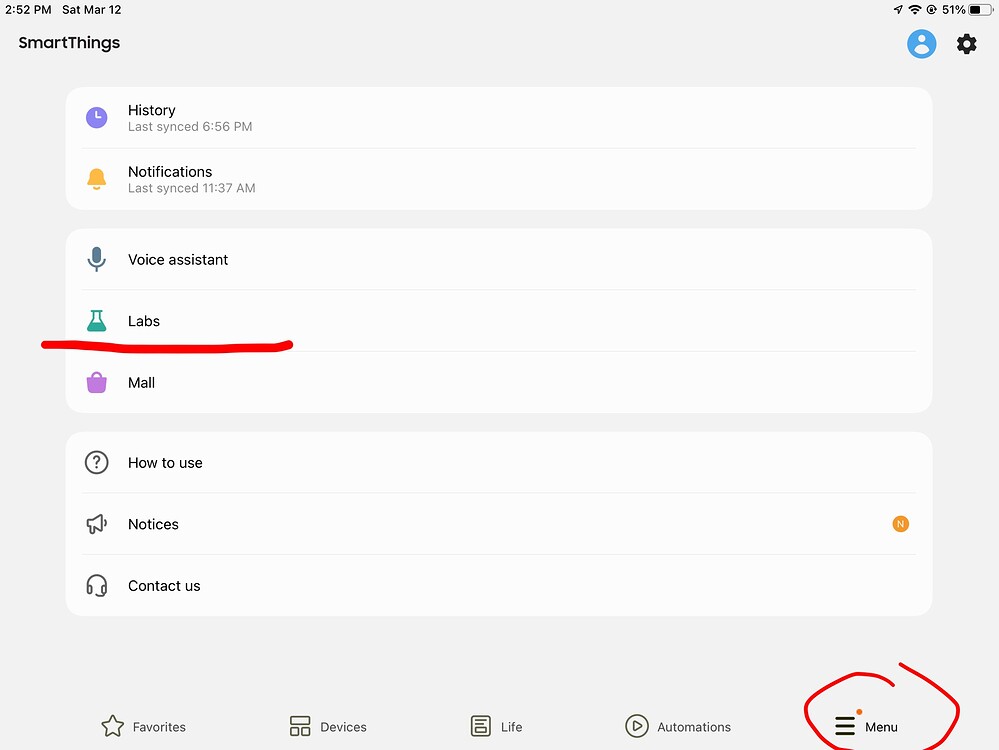Open the user profile avatar
This screenshot has height=750, width=999.
coord(921,43)
